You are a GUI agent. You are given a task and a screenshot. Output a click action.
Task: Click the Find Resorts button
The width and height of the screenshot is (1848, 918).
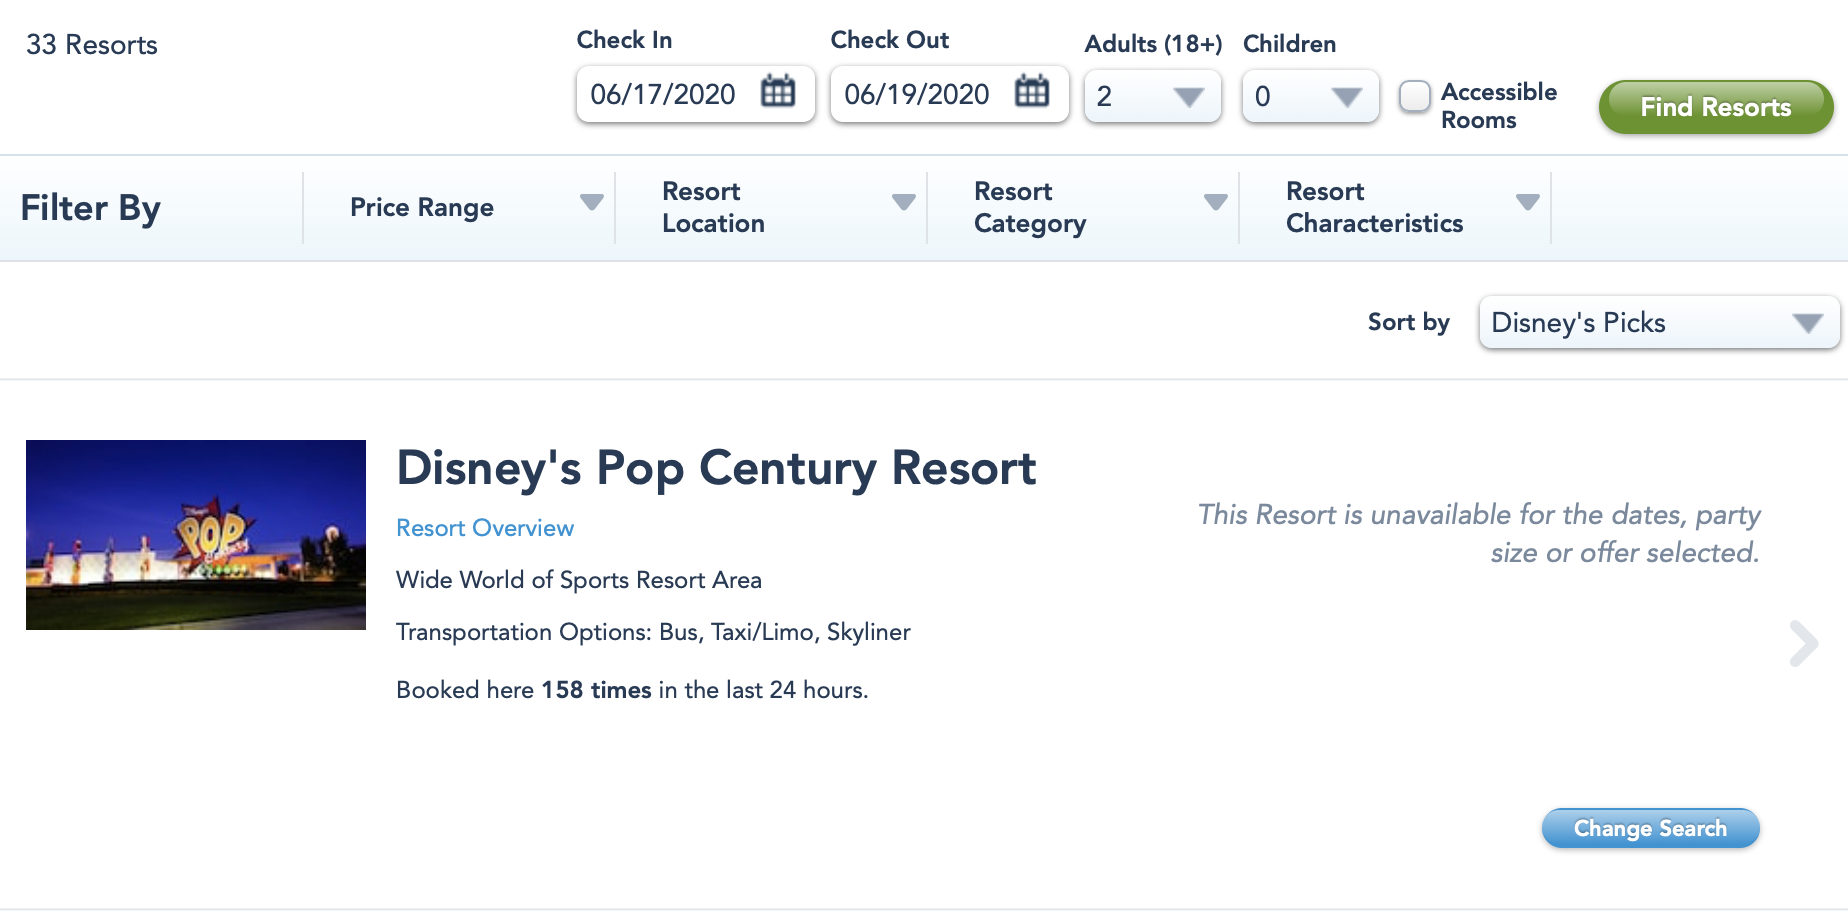point(1715,107)
